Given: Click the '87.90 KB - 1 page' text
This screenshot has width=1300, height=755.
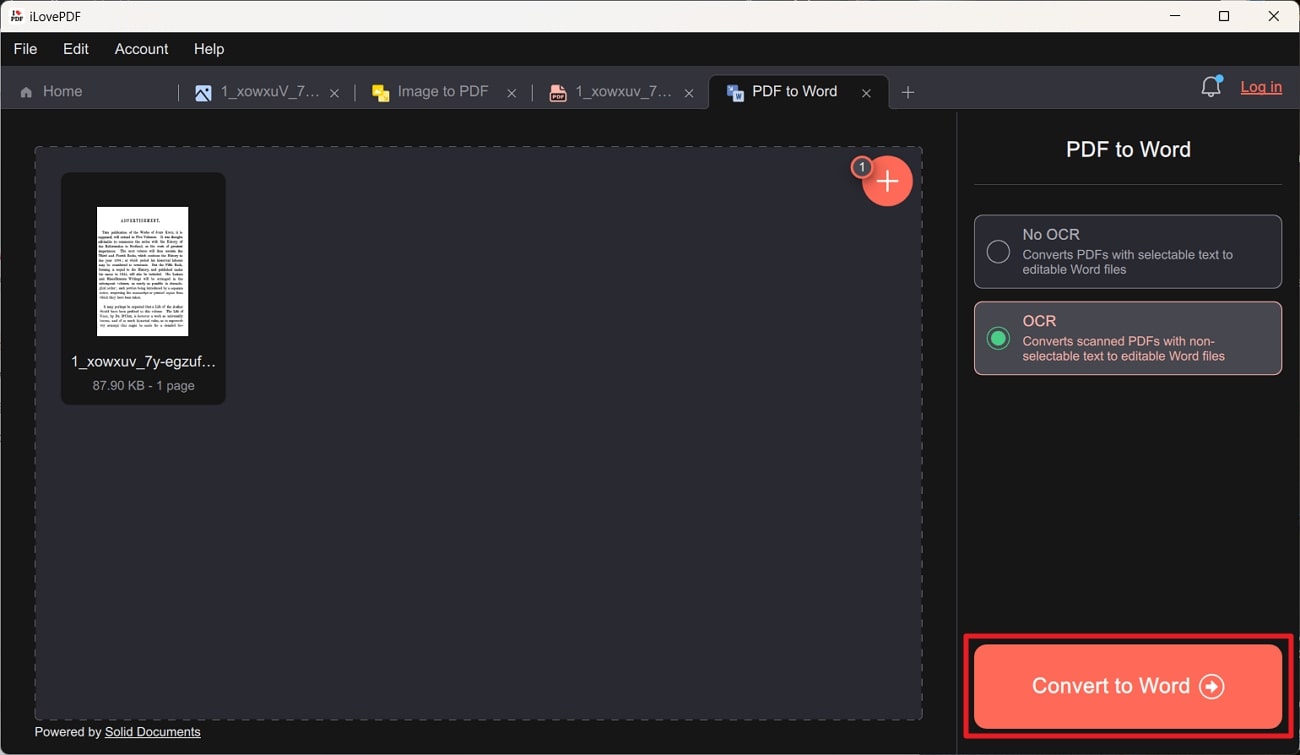Looking at the screenshot, I should click(x=143, y=385).
